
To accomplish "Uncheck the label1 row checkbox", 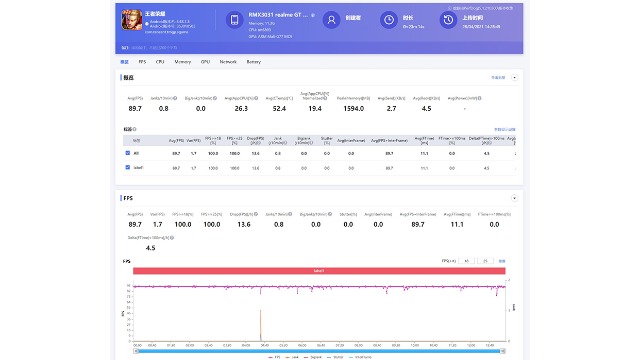I will click(x=128, y=167).
